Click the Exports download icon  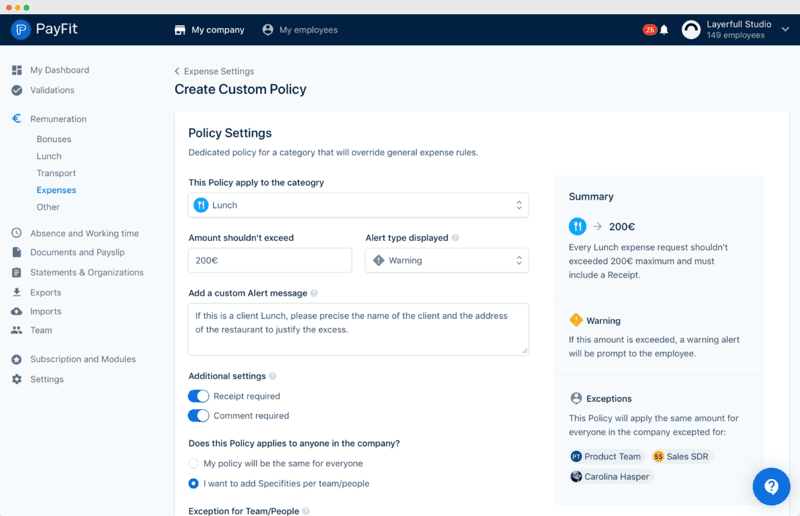pyautogui.click(x=17, y=292)
